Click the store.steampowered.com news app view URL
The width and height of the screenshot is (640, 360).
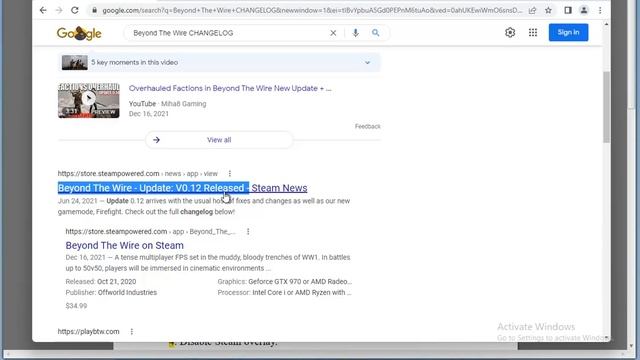(x=138, y=173)
